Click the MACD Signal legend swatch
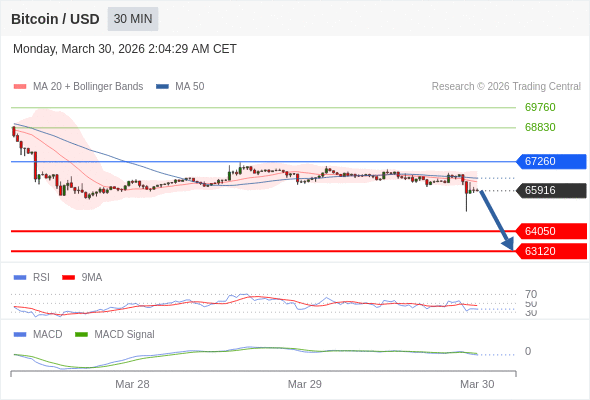This screenshot has width=590, height=400. click(81, 335)
